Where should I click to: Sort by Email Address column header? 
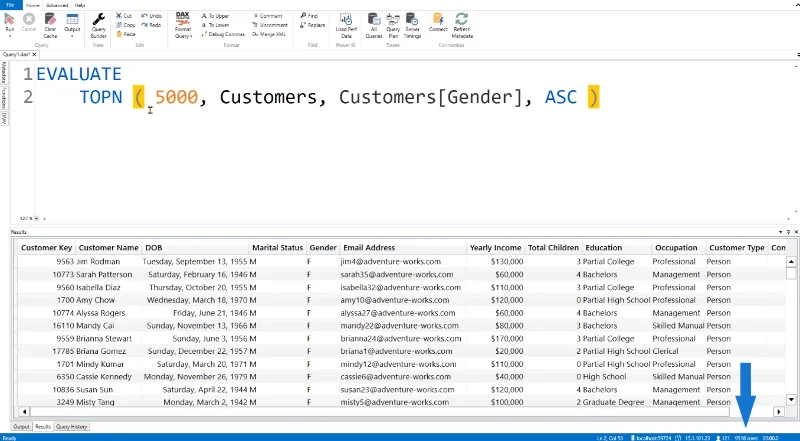(403, 248)
